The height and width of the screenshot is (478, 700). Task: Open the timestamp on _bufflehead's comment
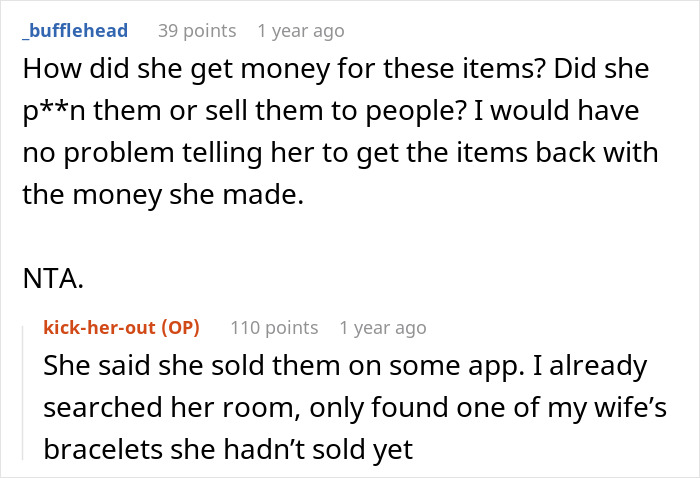click(x=300, y=30)
